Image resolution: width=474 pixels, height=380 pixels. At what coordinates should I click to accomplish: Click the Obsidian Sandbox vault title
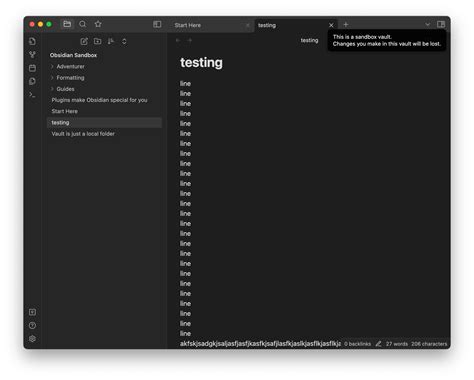73,55
